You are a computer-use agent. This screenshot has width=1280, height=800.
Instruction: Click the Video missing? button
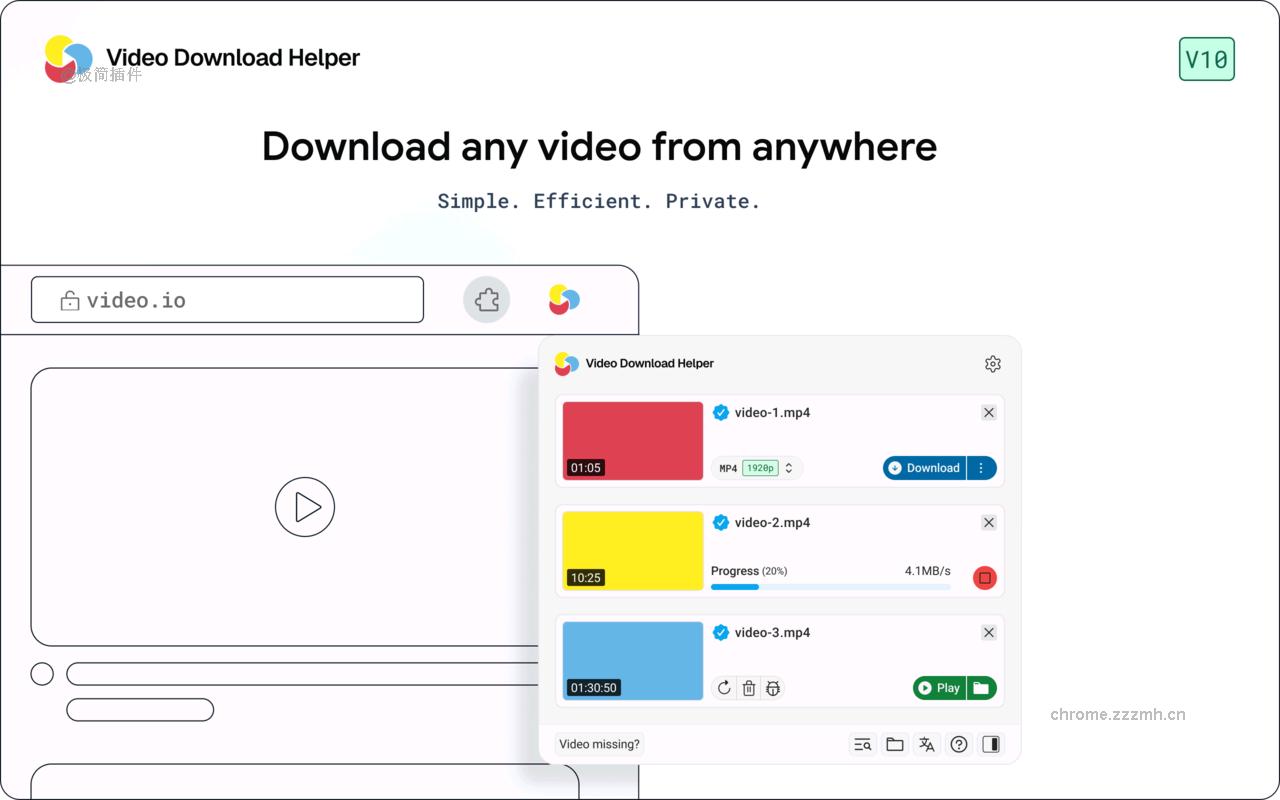click(x=599, y=744)
